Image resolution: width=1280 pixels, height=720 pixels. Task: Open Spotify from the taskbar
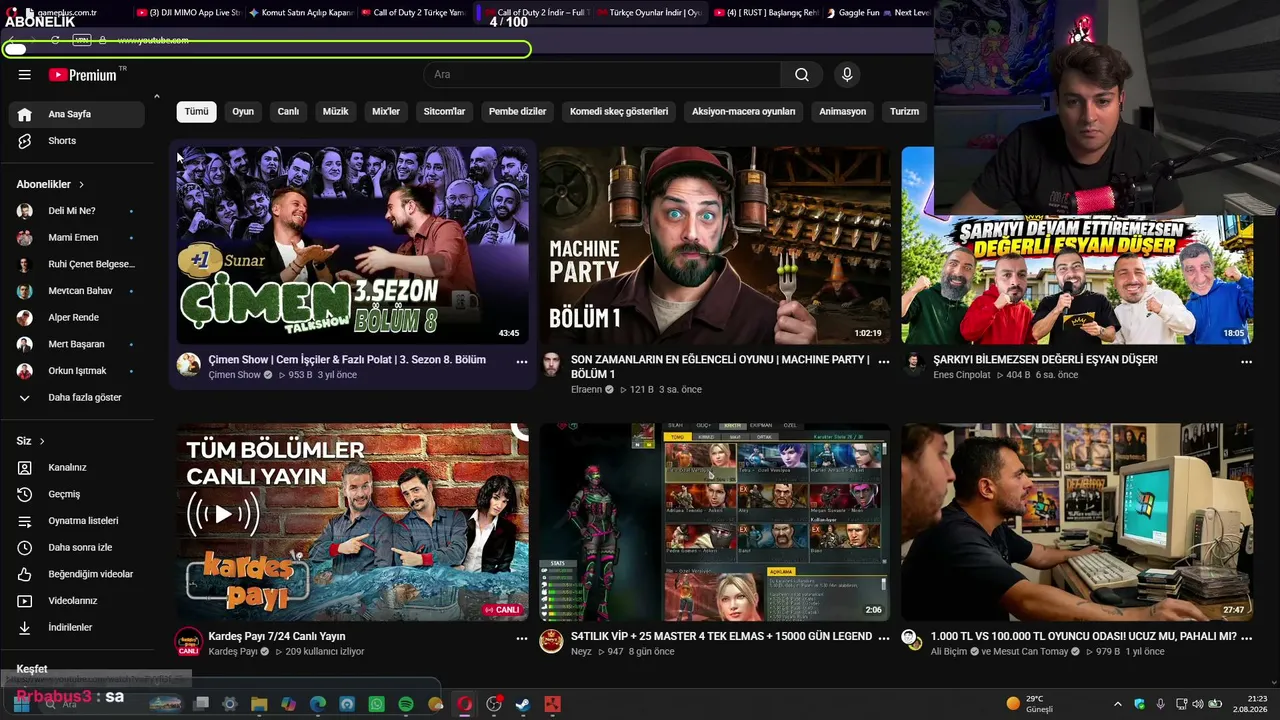[x=406, y=704]
